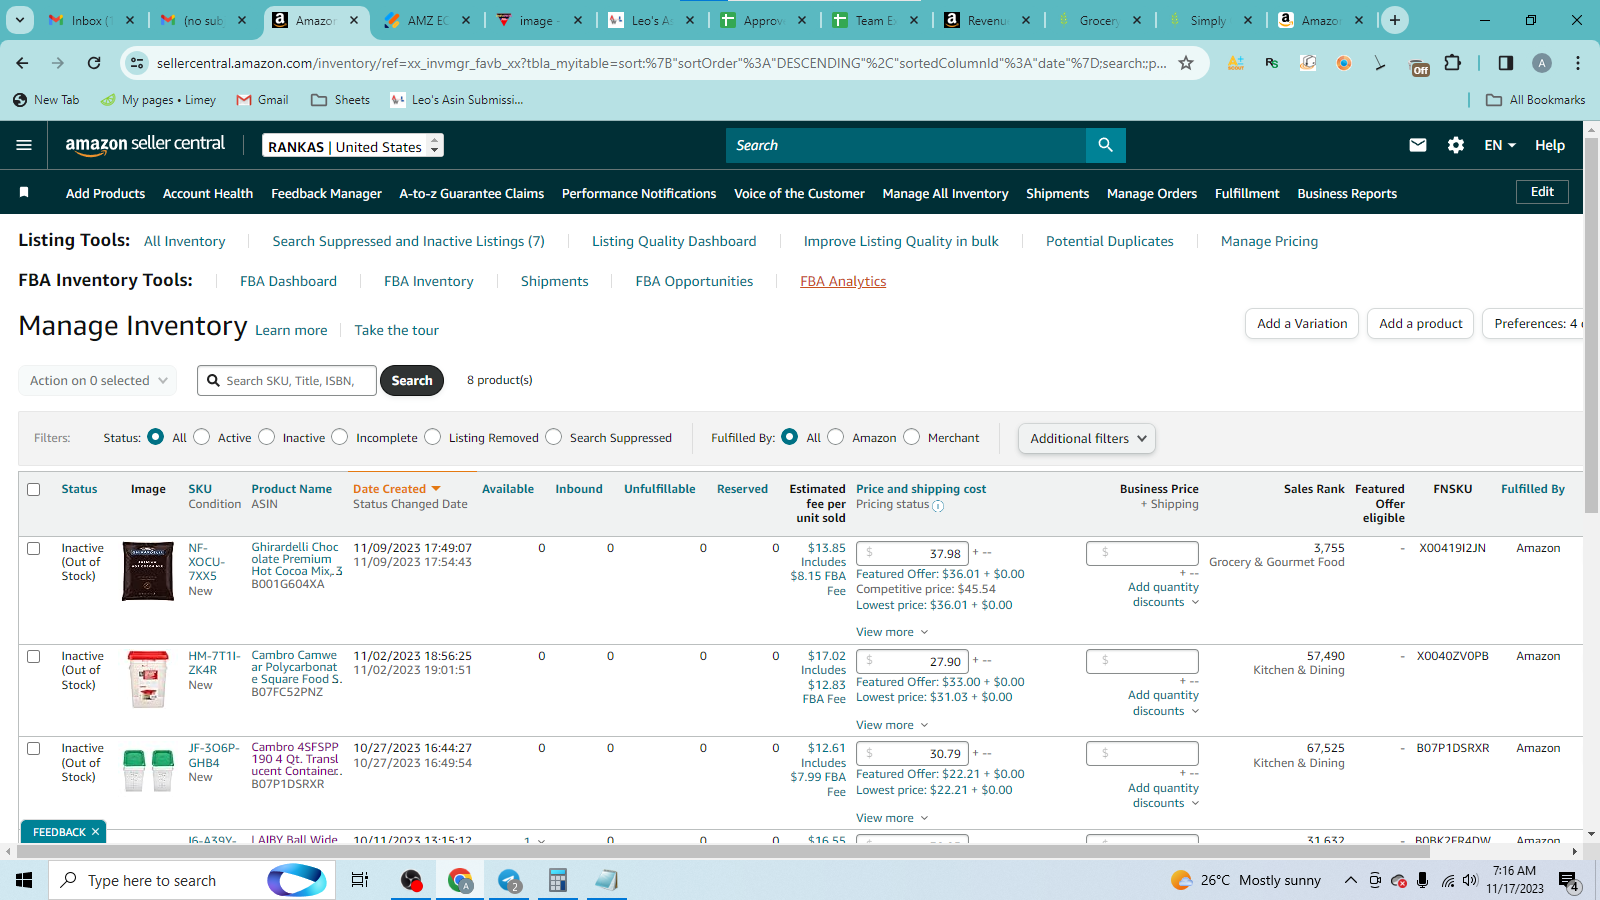Click the Amazon Seller Central logo
Image resolution: width=1600 pixels, height=900 pixels.
[x=145, y=145]
